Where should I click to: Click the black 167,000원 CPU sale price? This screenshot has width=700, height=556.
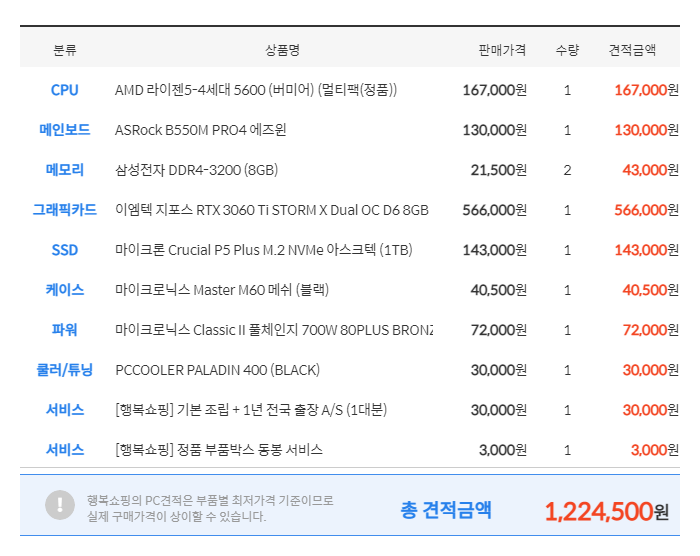[495, 90]
